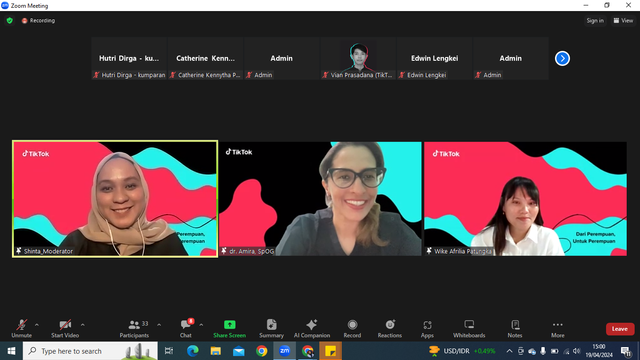The image size is (640, 360).
Task: Select Vian Prasadana participant tile
Action: tap(358, 58)
